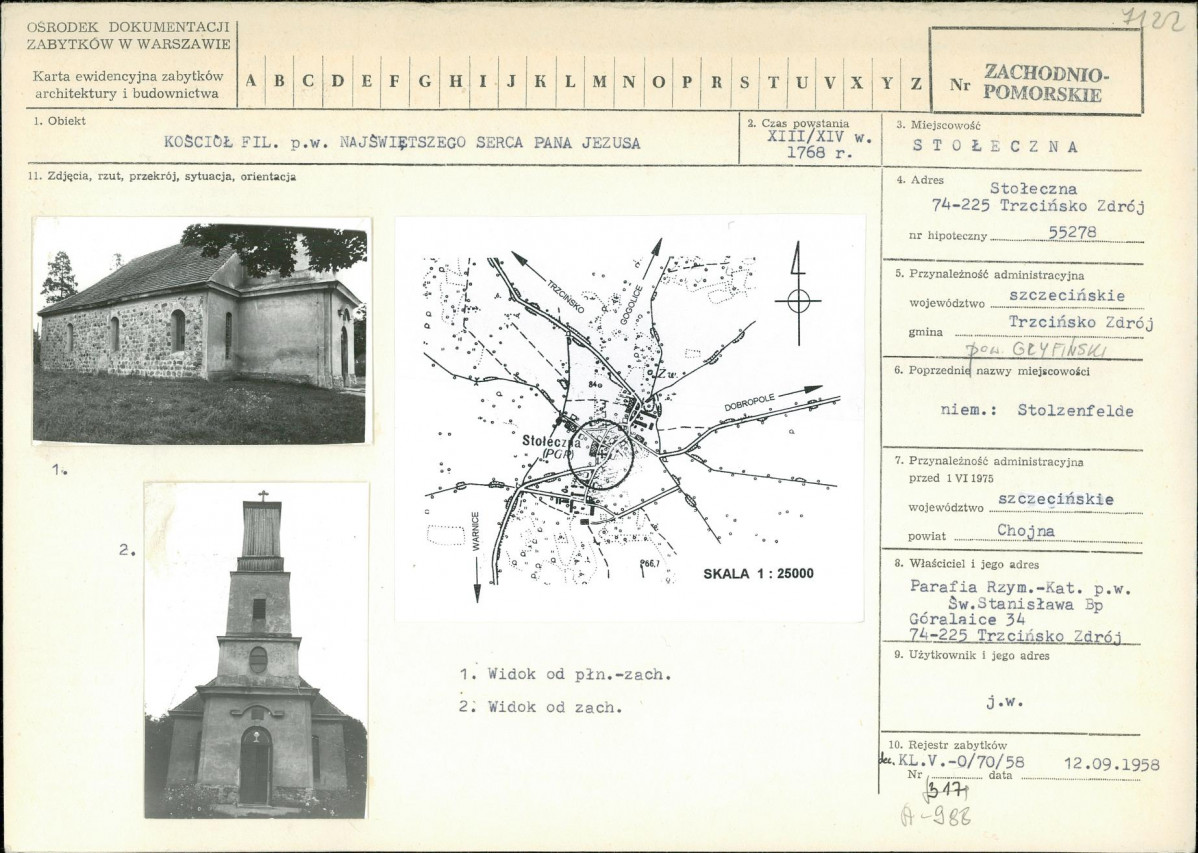The image size is (1198, 853).
Task: Click the former name Stolzenfelde entry
Action: [1037, 410]
